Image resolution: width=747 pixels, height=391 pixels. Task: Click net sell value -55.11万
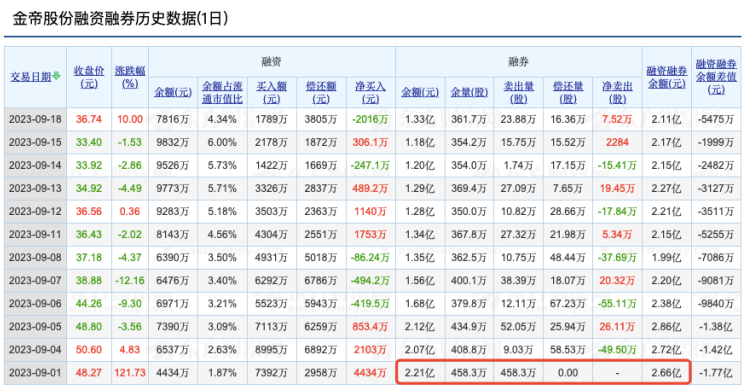tap(617, 303)
